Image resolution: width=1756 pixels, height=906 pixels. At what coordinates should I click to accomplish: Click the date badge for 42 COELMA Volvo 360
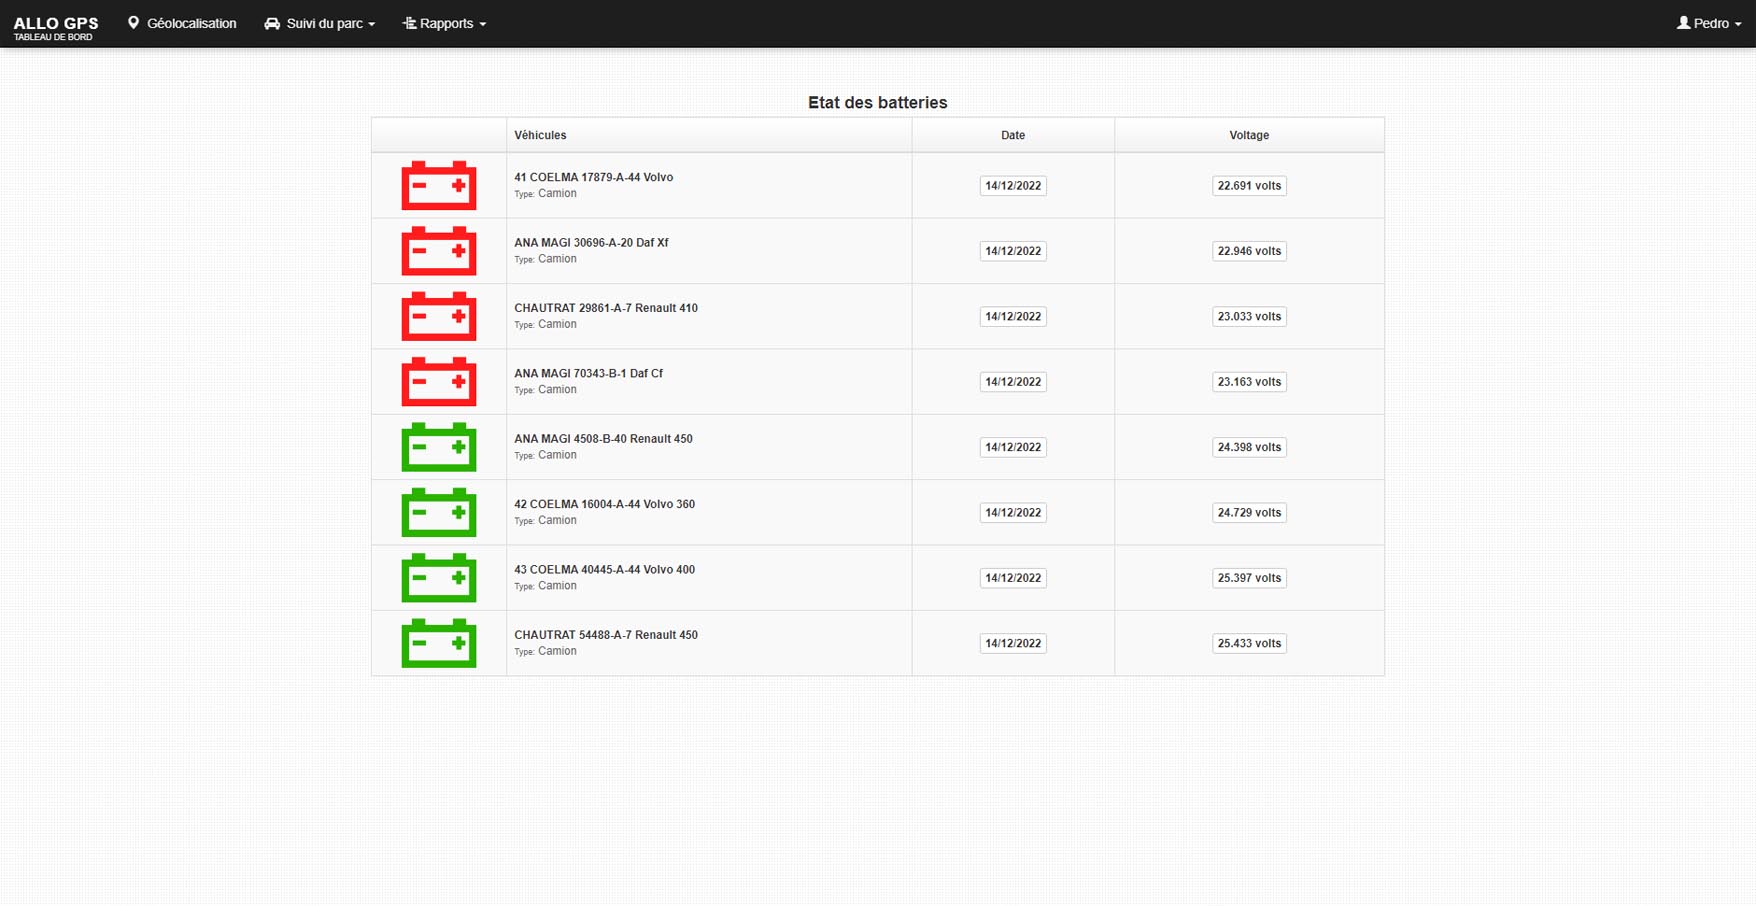click(x=1012, y=513)
